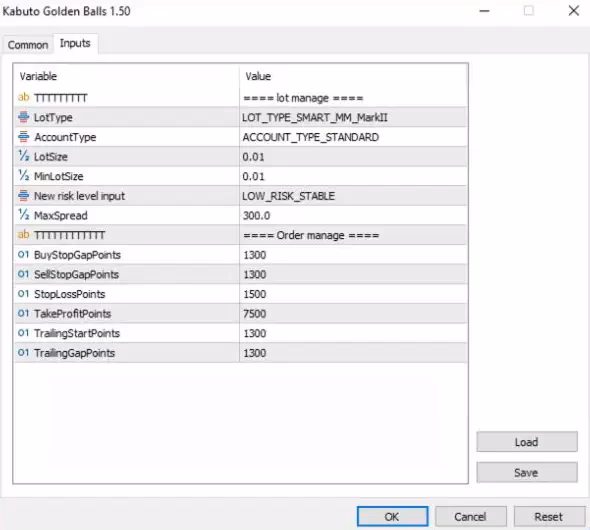This screenshot has height=530, width=590.
Task: Edit the BuyStopGapPoints value 1300
Action: coord(353,255)
